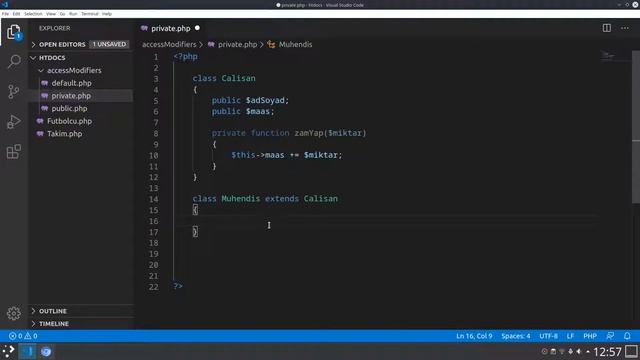This screenshot has width=640, height=360.
Task: Open Futbolcu.php in the explorer
Action: tap(69, 121)
